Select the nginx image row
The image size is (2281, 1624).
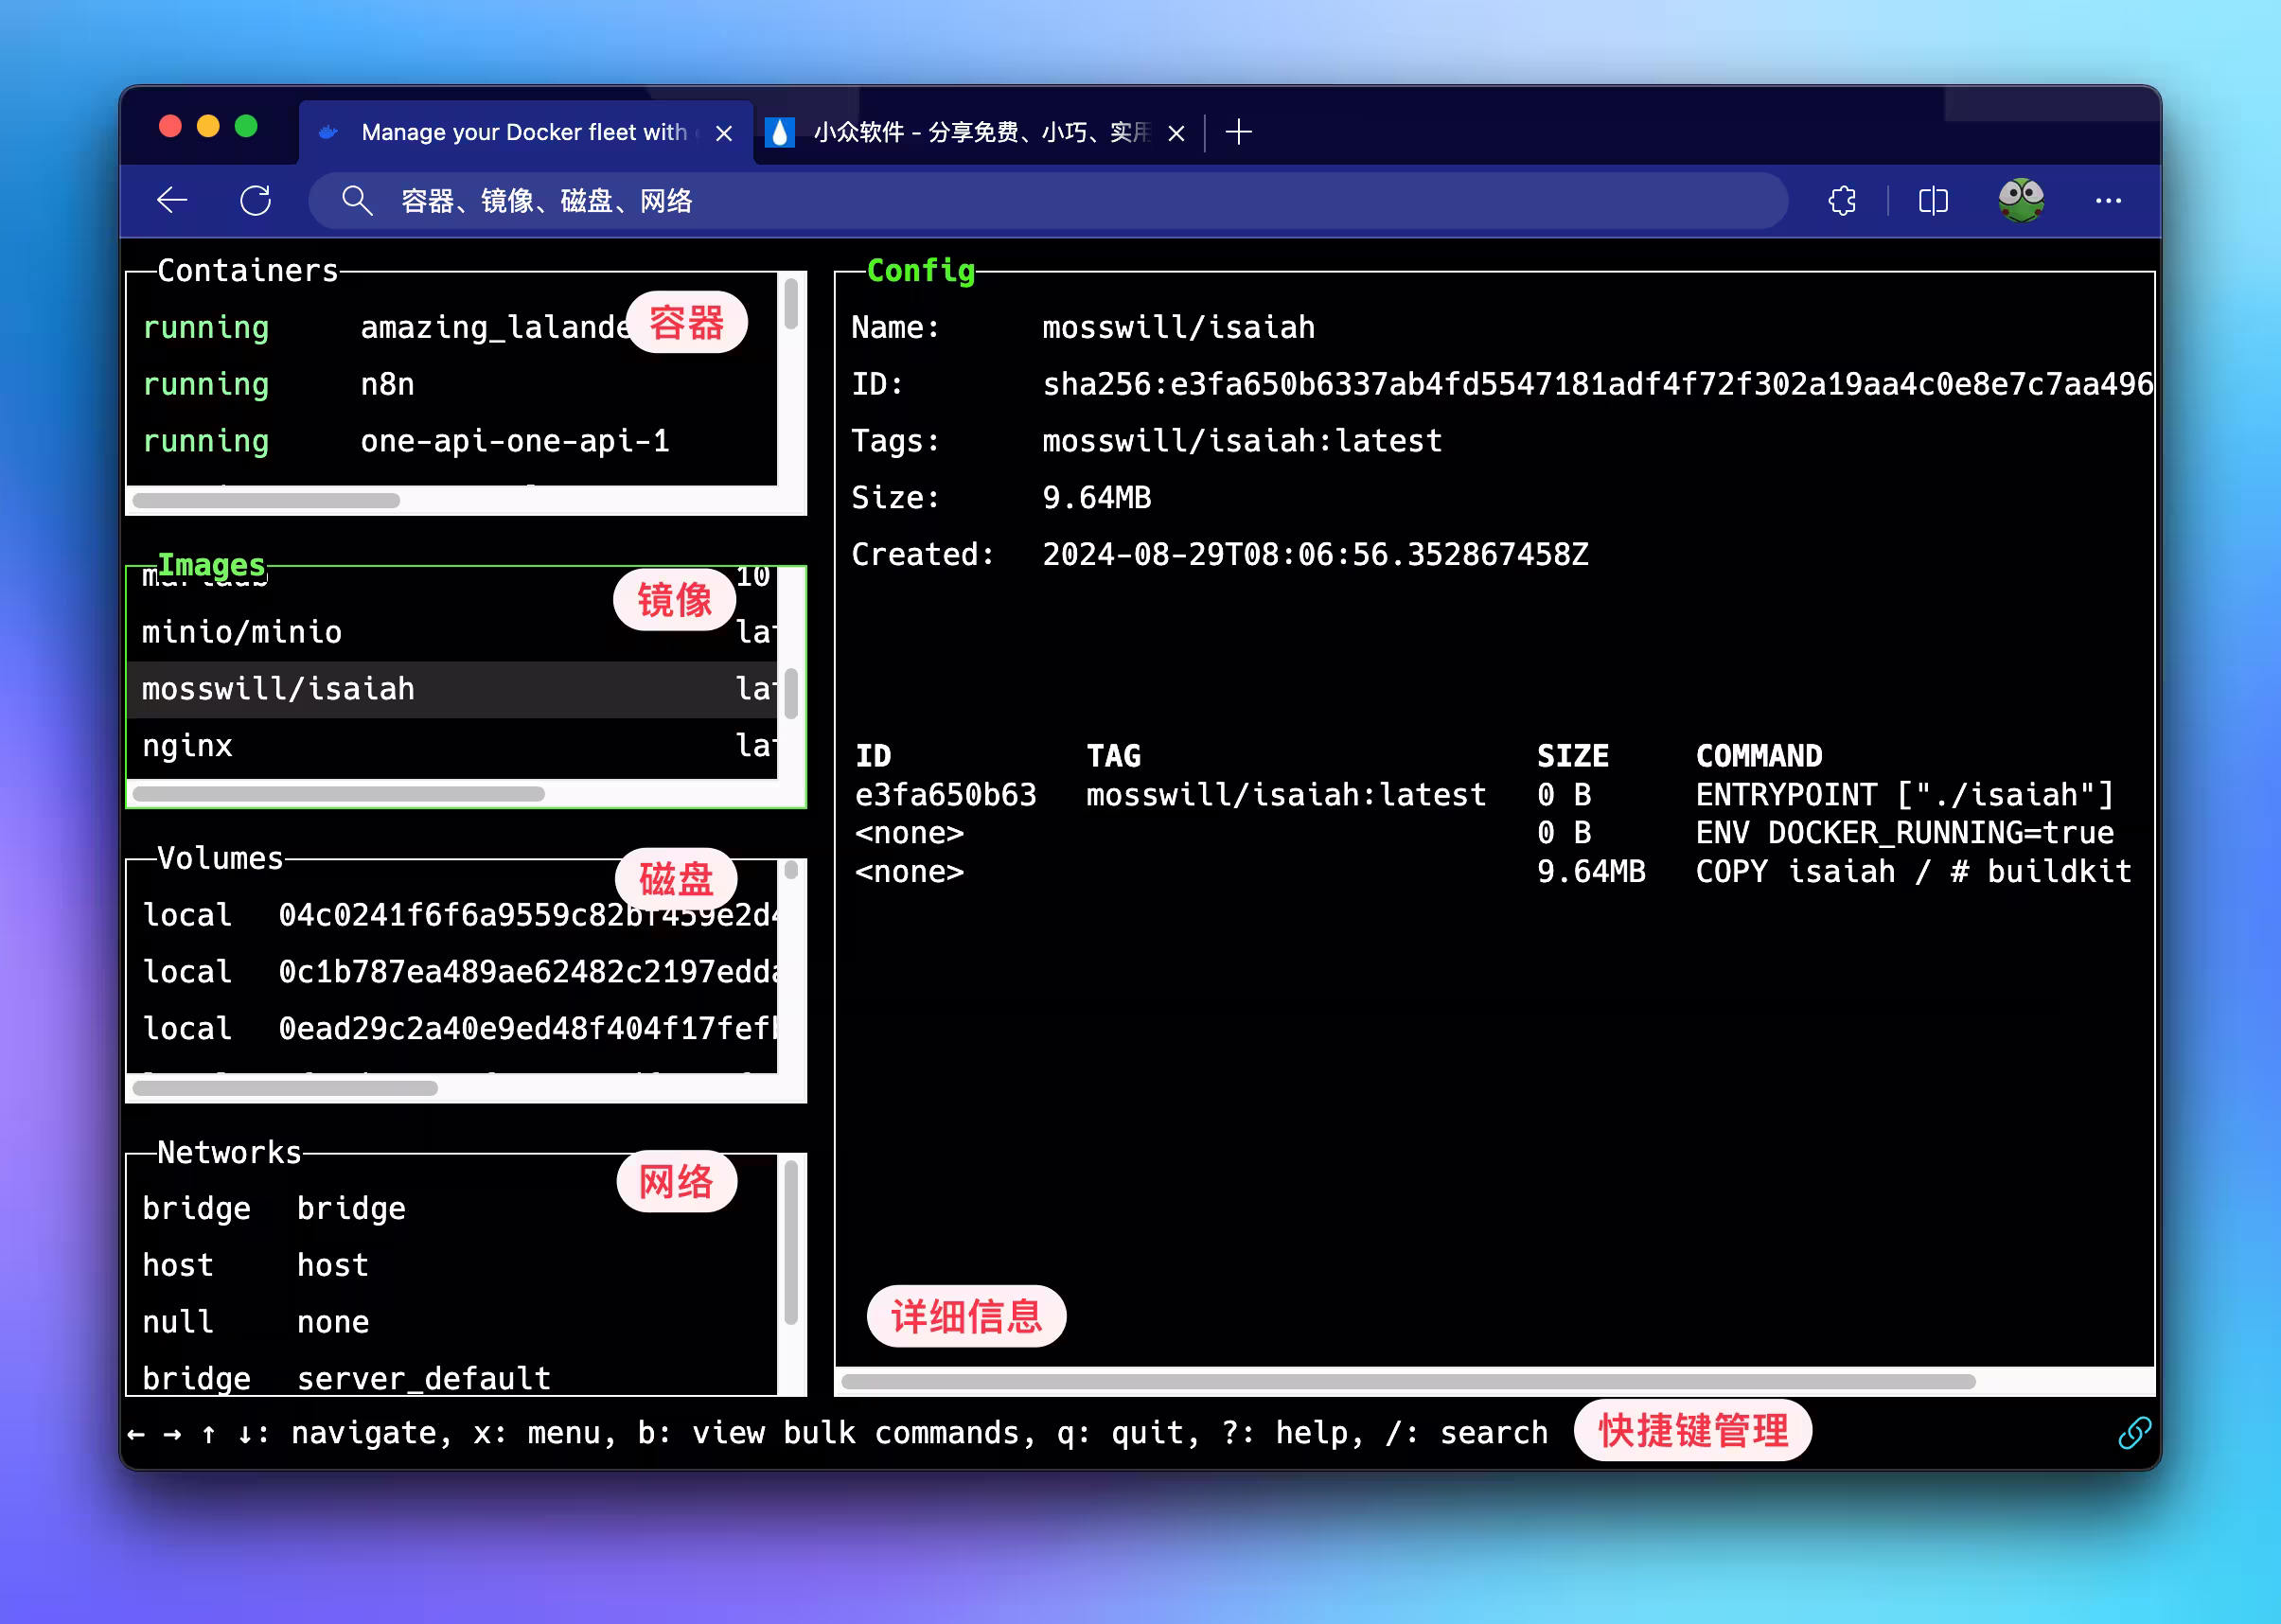click(452, 746)
